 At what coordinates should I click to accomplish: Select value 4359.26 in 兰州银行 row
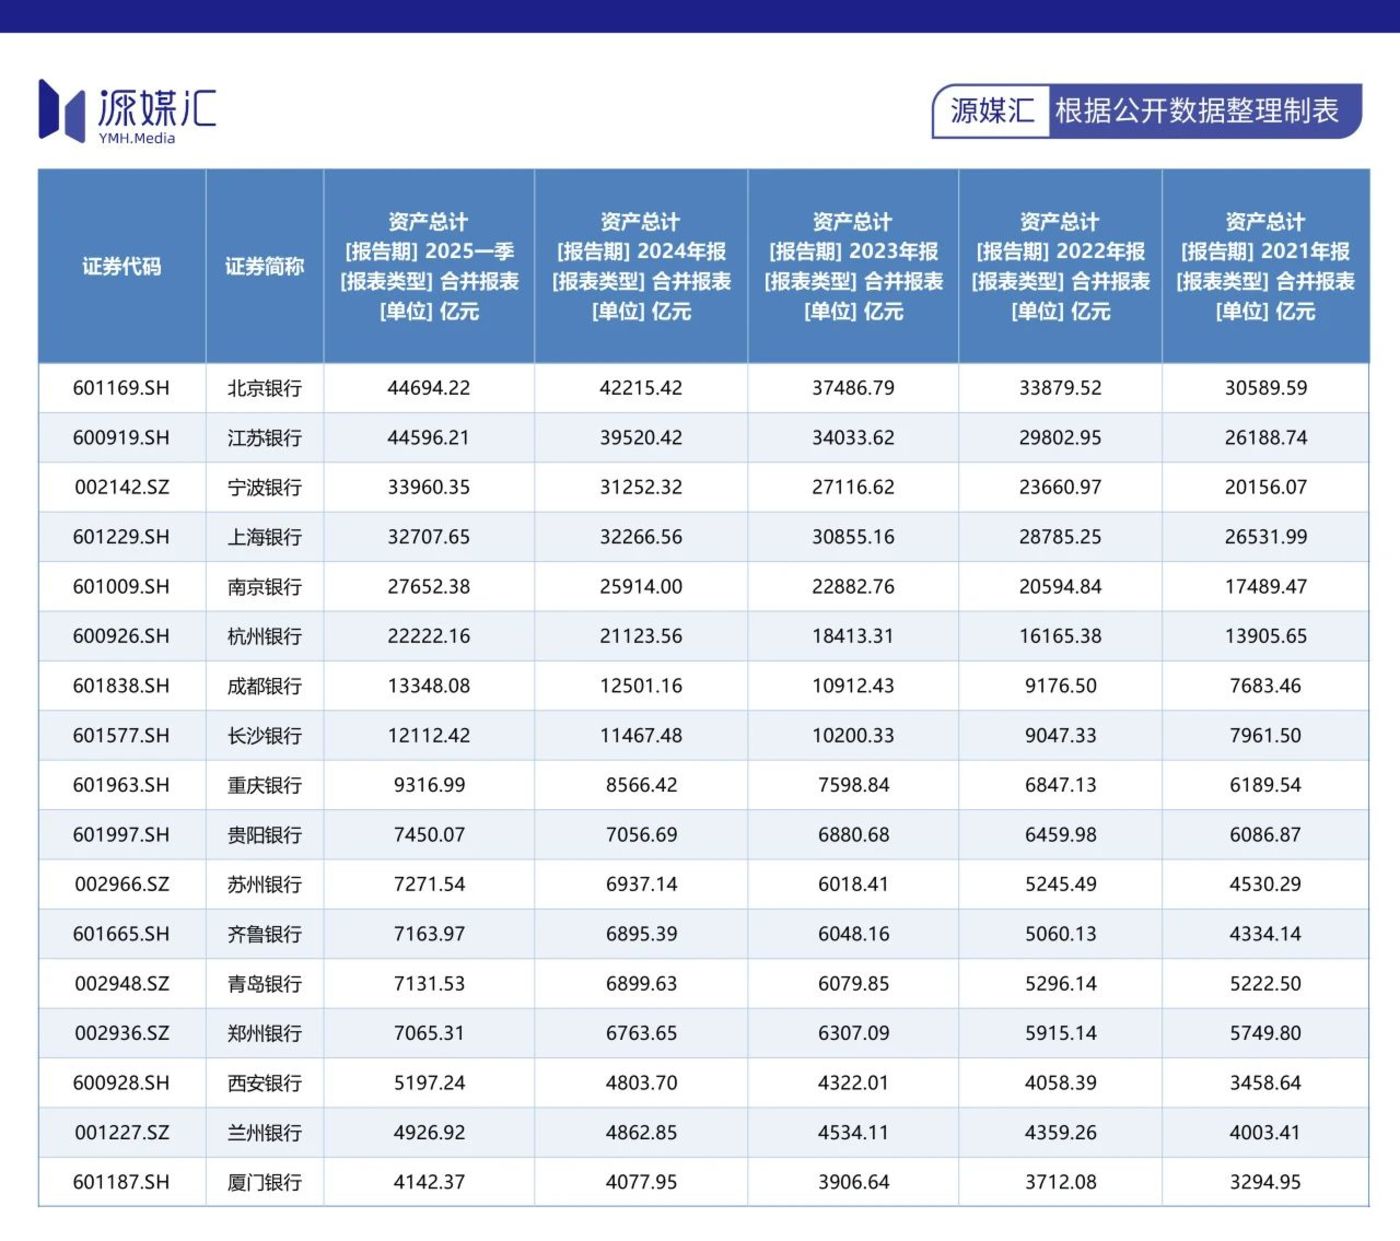click(1060, 1133)
